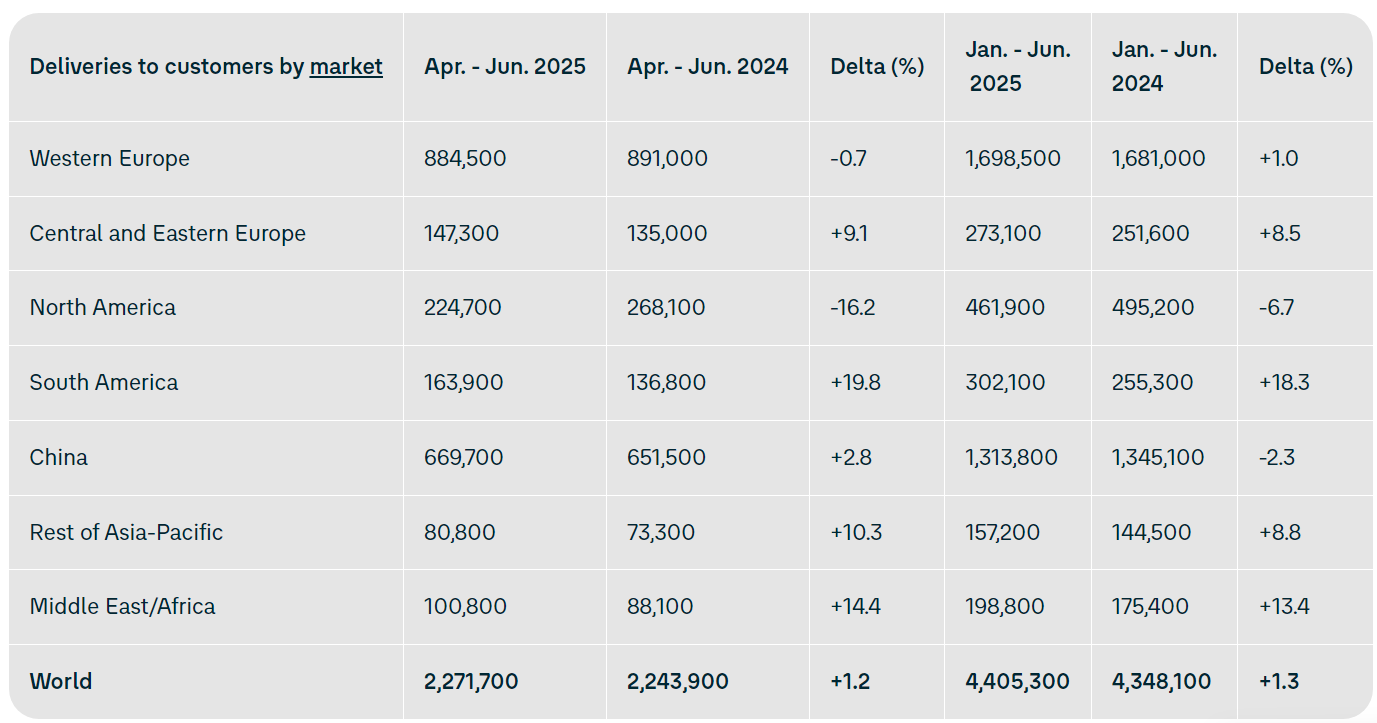1377x723 pixels.
Task: Select the "Rest of Asia-Pacific" row label
Action: [x=126, y=532]
